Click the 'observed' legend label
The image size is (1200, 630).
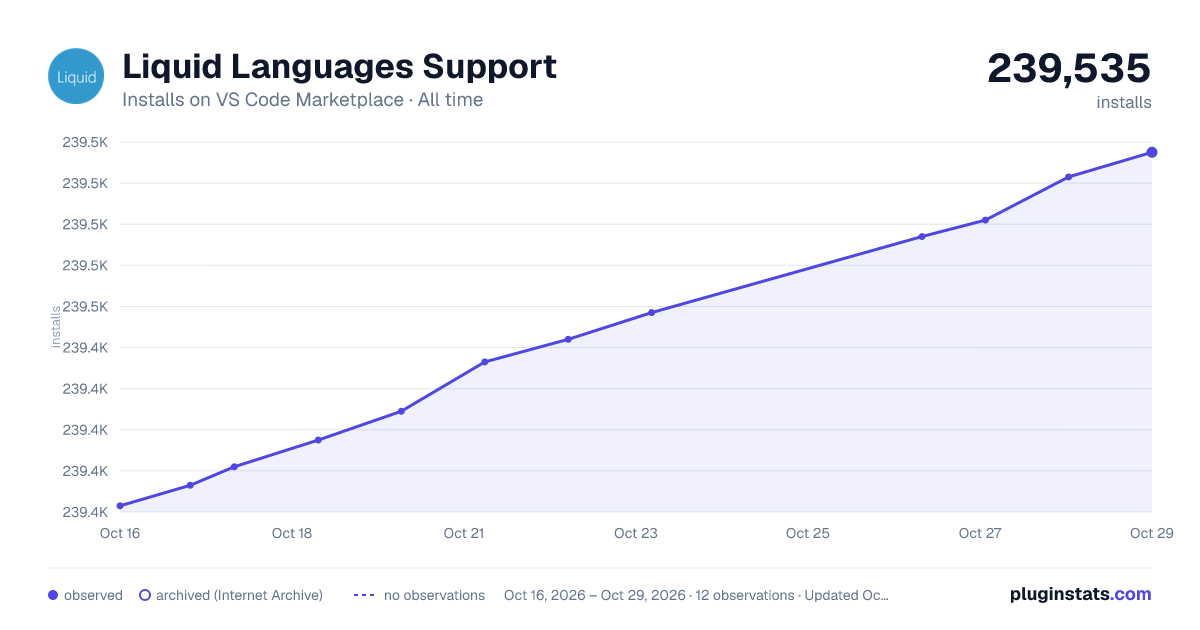93,595
